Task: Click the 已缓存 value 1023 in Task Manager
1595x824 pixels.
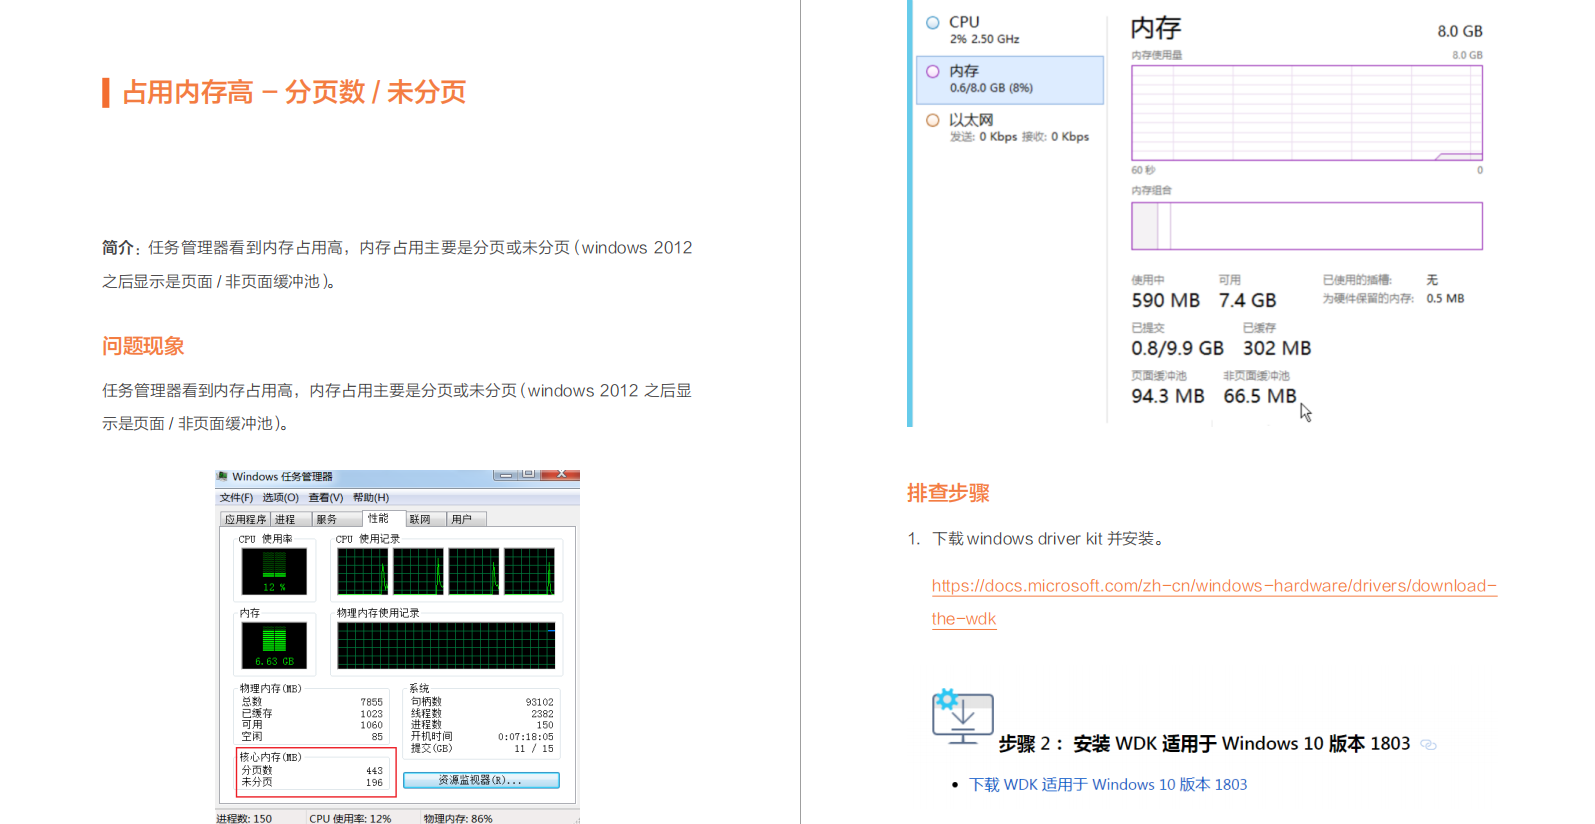Action: point(371,714)
